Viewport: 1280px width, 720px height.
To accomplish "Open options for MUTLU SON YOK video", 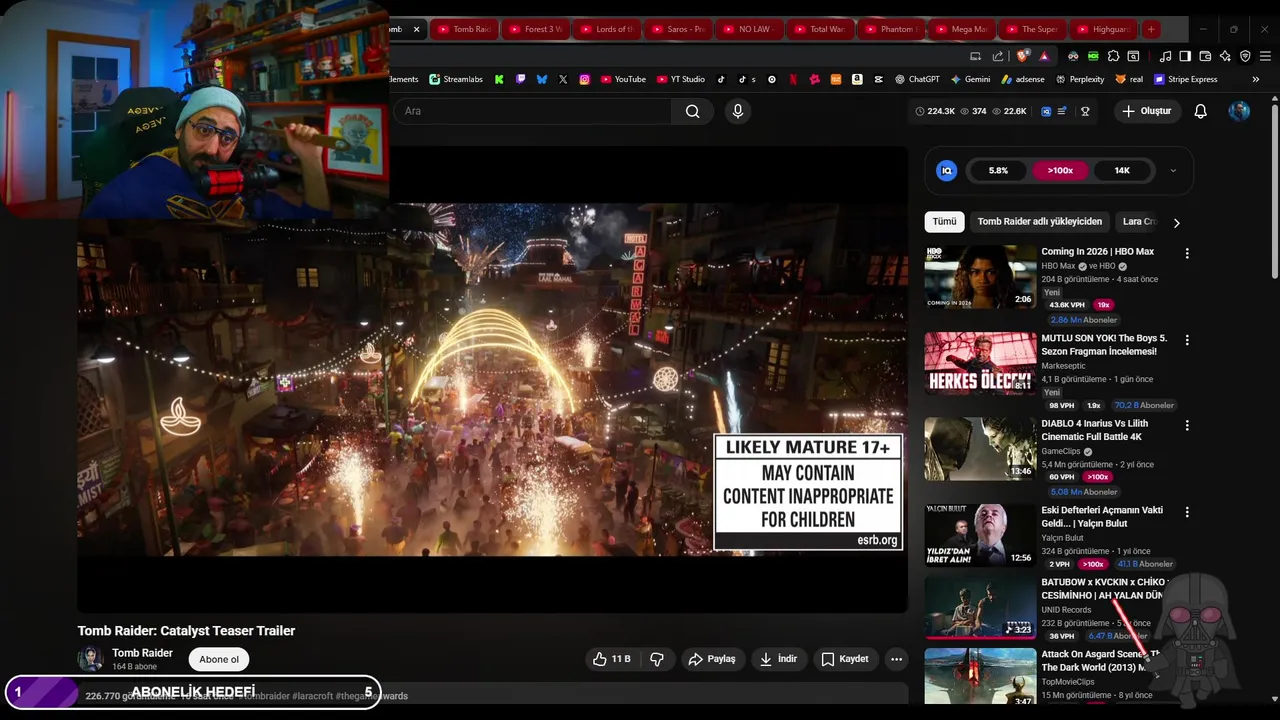I will point(1187,340).
